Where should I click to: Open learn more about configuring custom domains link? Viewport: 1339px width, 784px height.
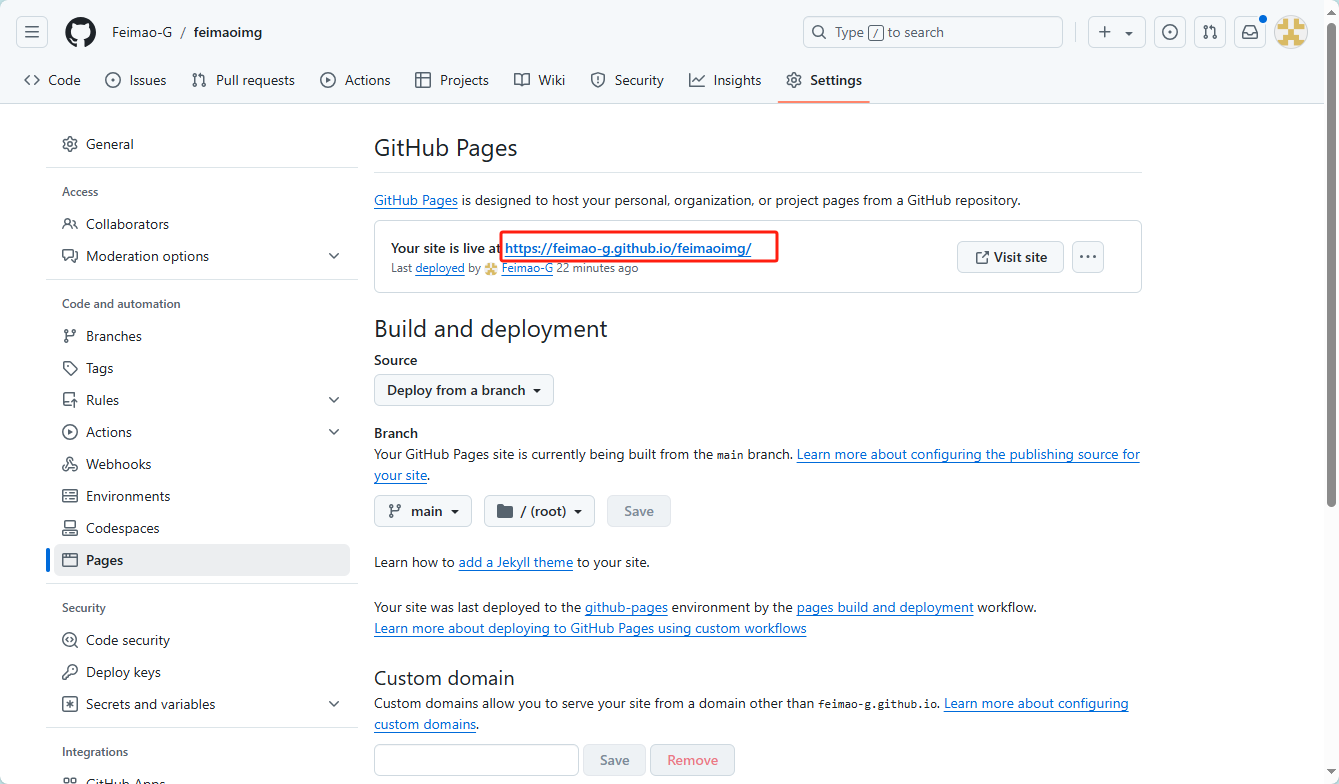1036,703
